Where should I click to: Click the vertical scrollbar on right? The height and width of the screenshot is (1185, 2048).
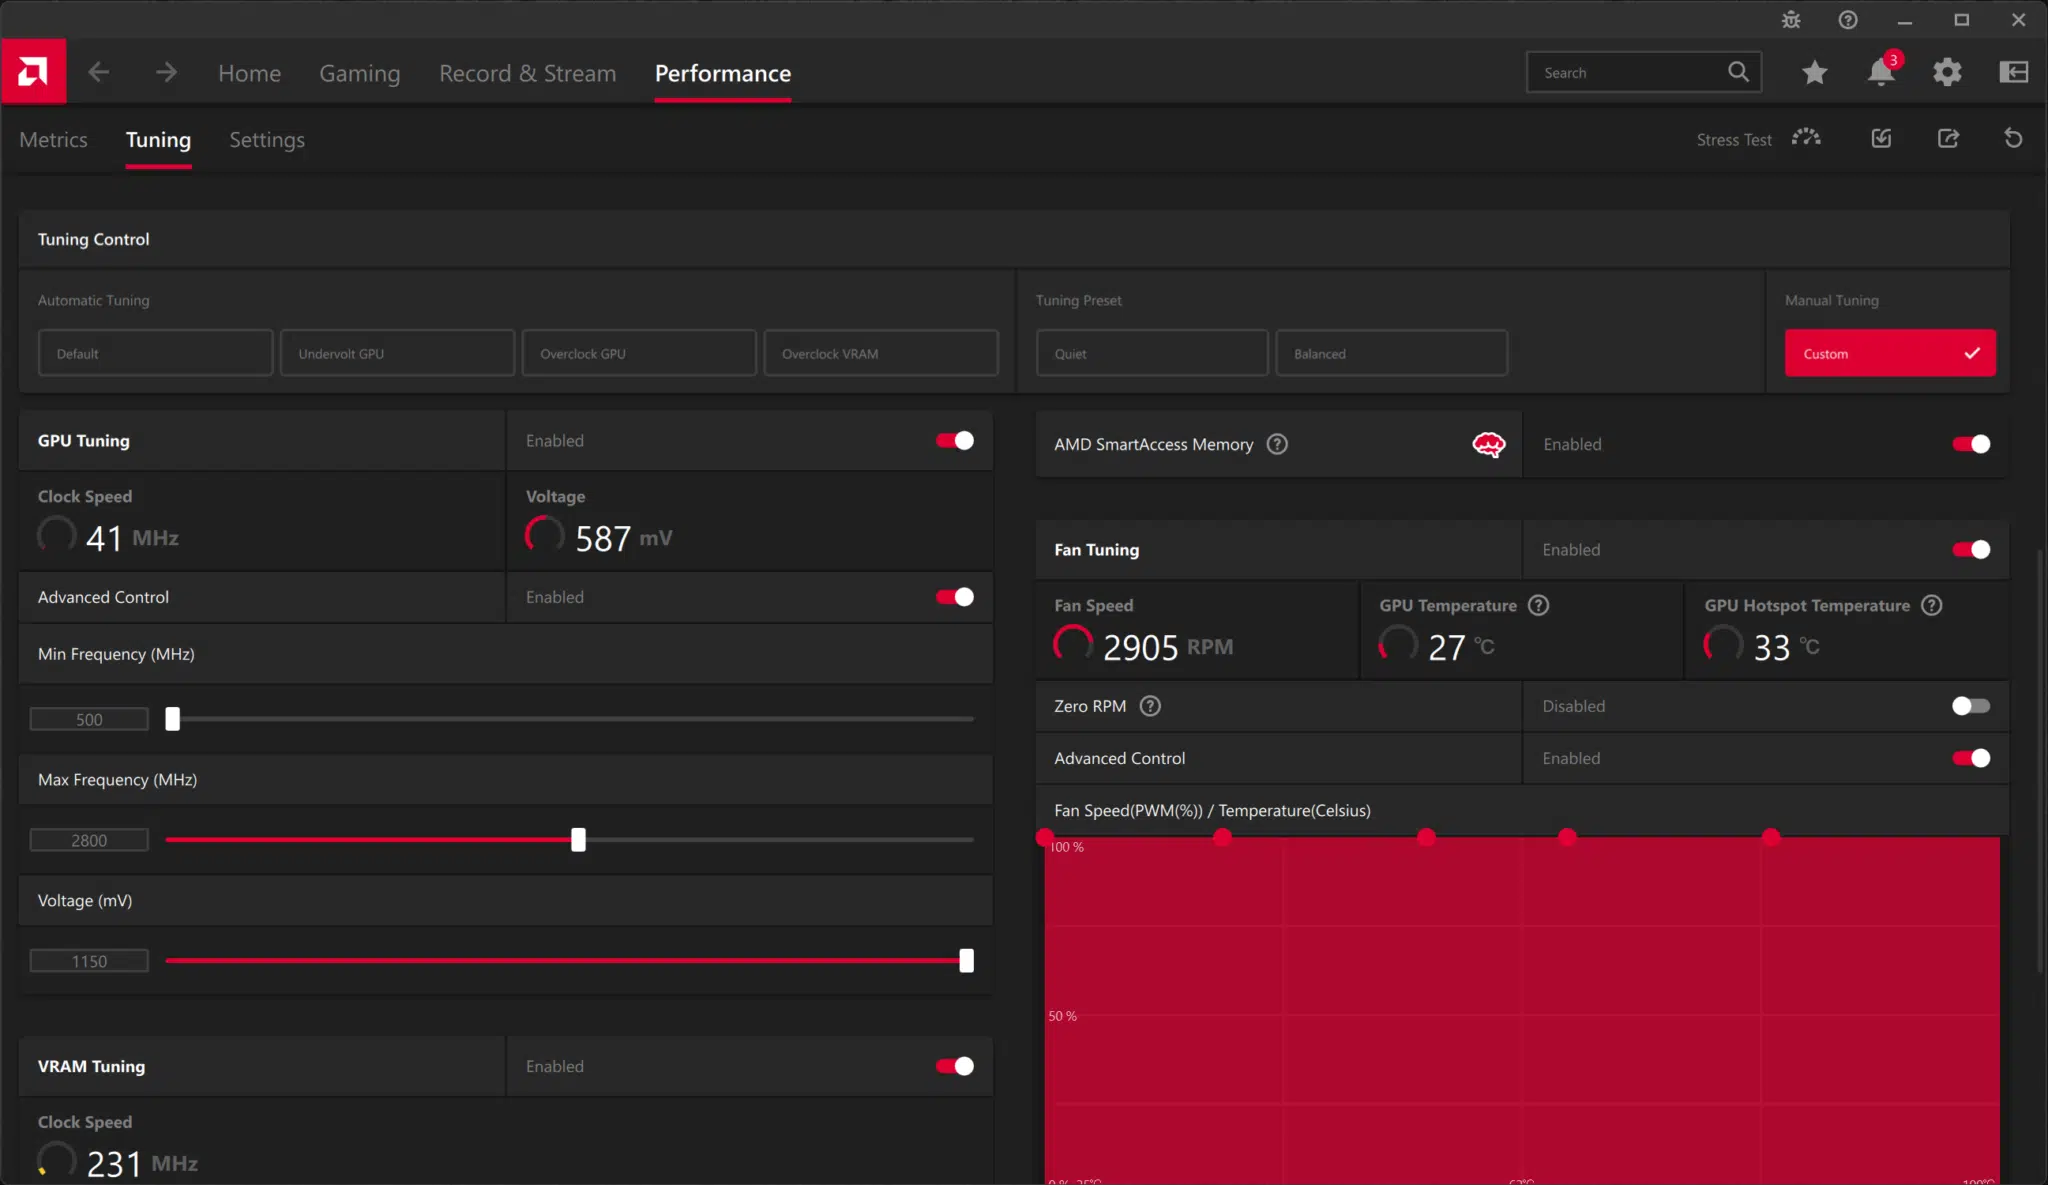coord(2040,760)
